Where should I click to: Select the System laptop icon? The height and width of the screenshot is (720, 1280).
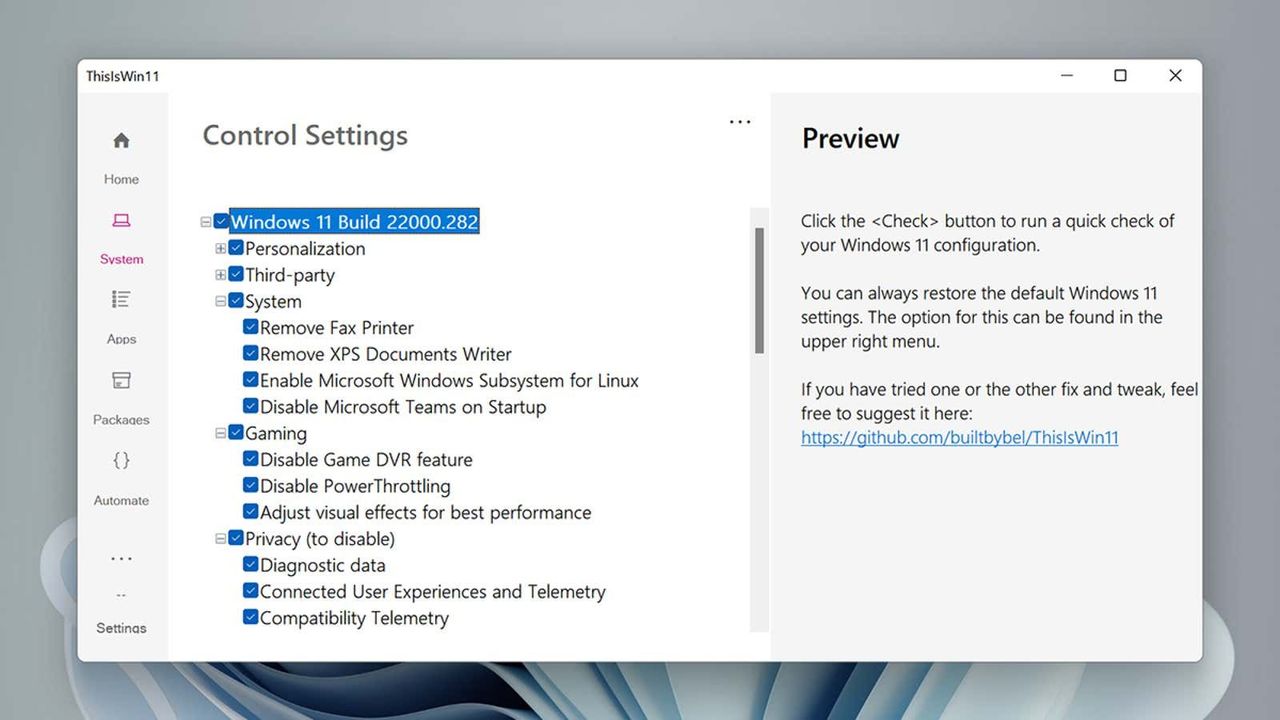121,221
